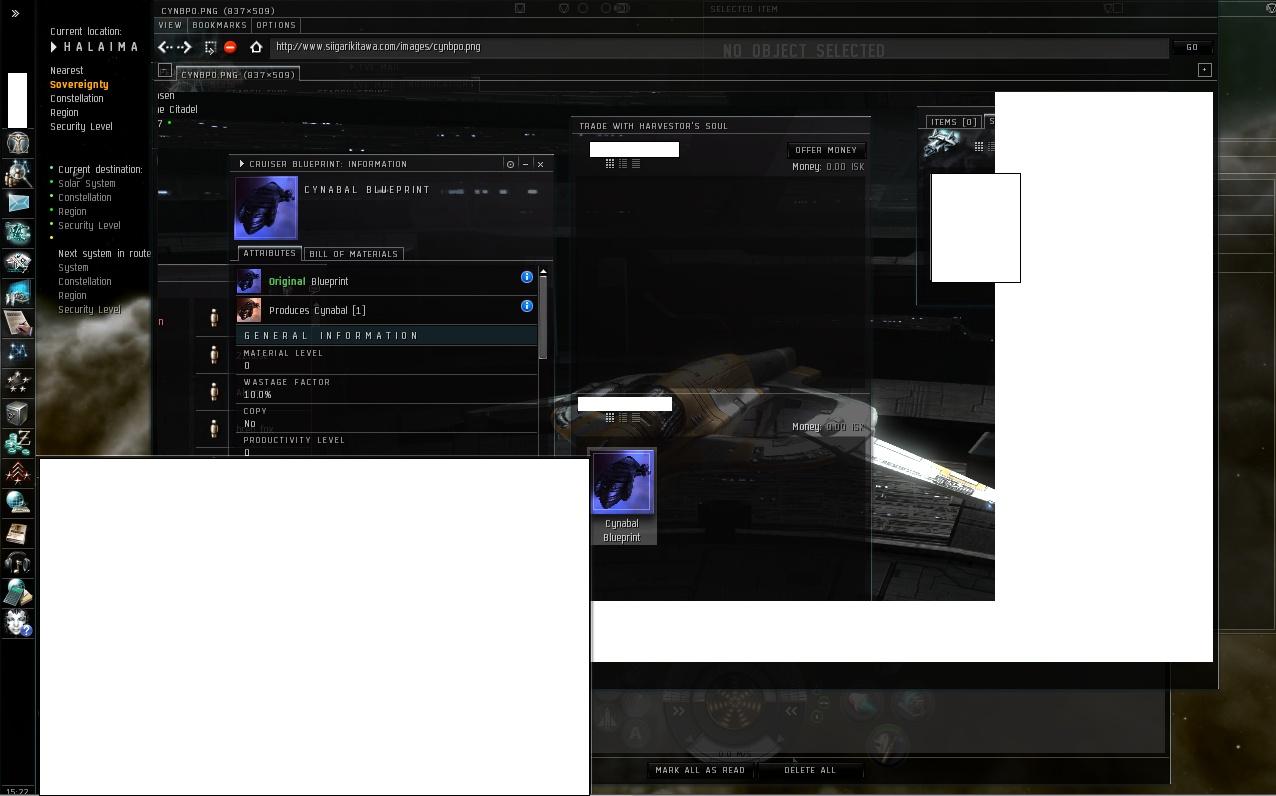1276x796 pixels.
Task: Expand the Neocom sidebar with the double-arrow
Action: click(x=15, y=13)
